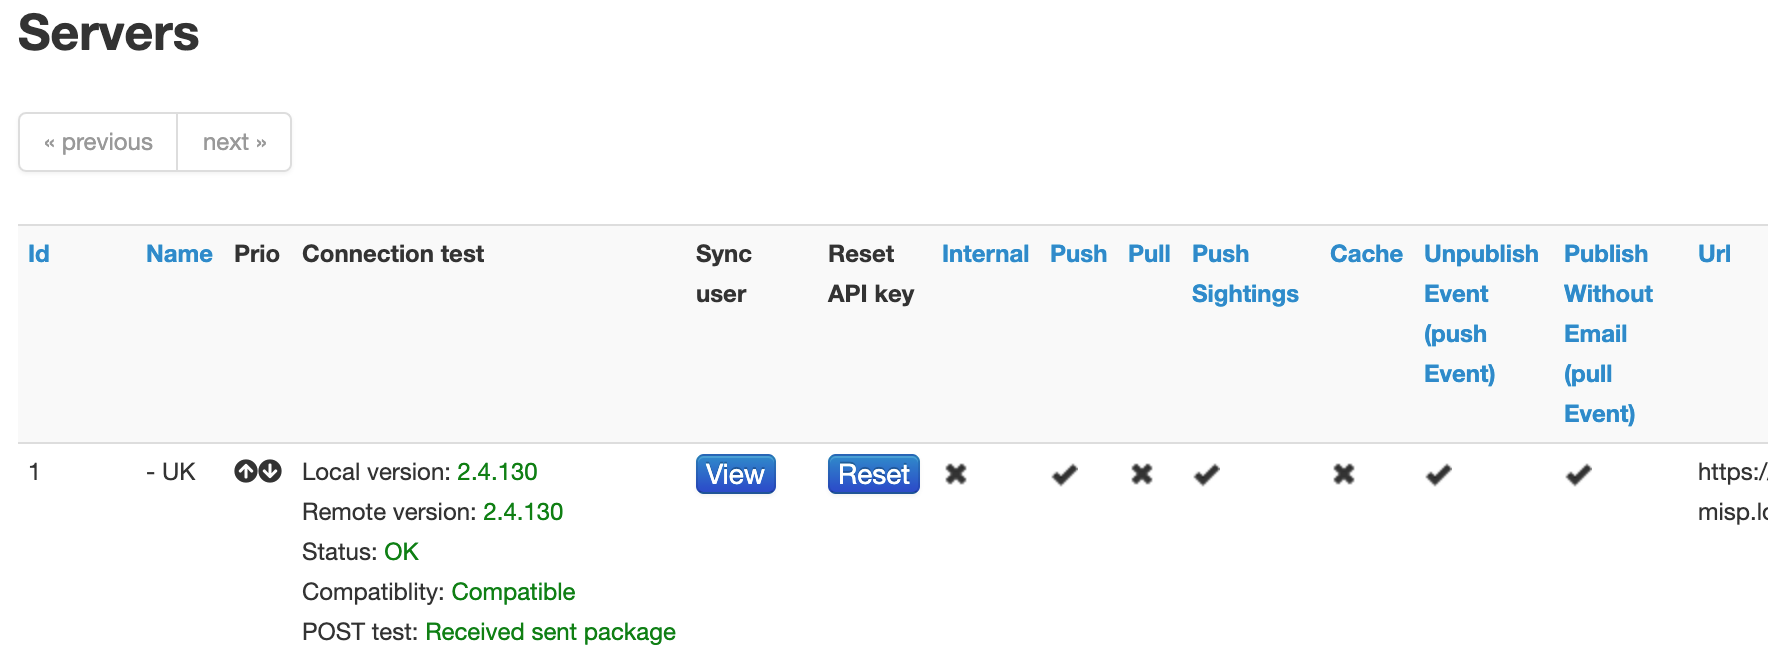Viewport: 1768px width, 670px height.
Task: Click the Received sent package POST test result
Action: (x=550, y=631)
